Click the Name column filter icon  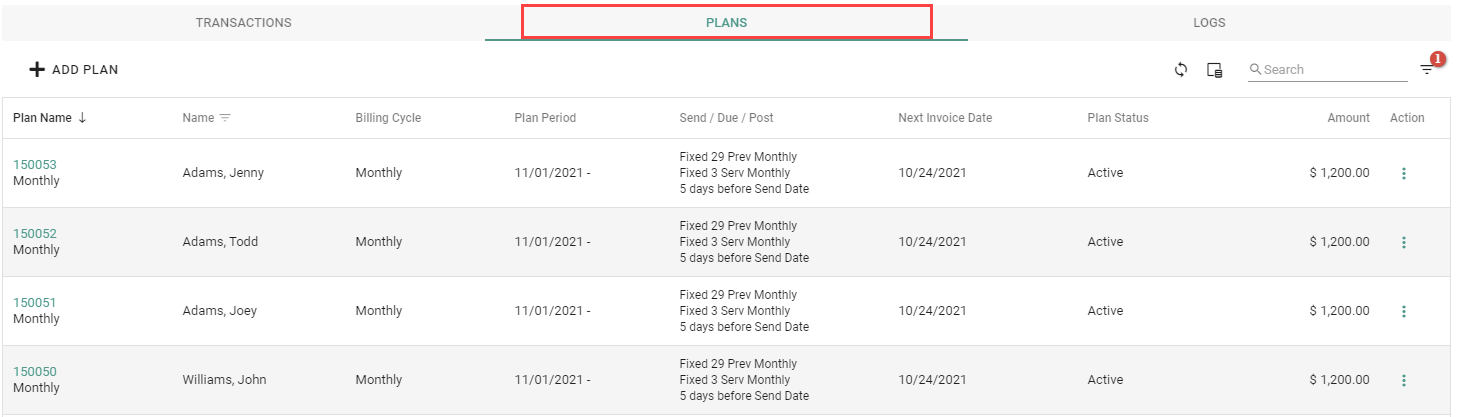(225, 118)
